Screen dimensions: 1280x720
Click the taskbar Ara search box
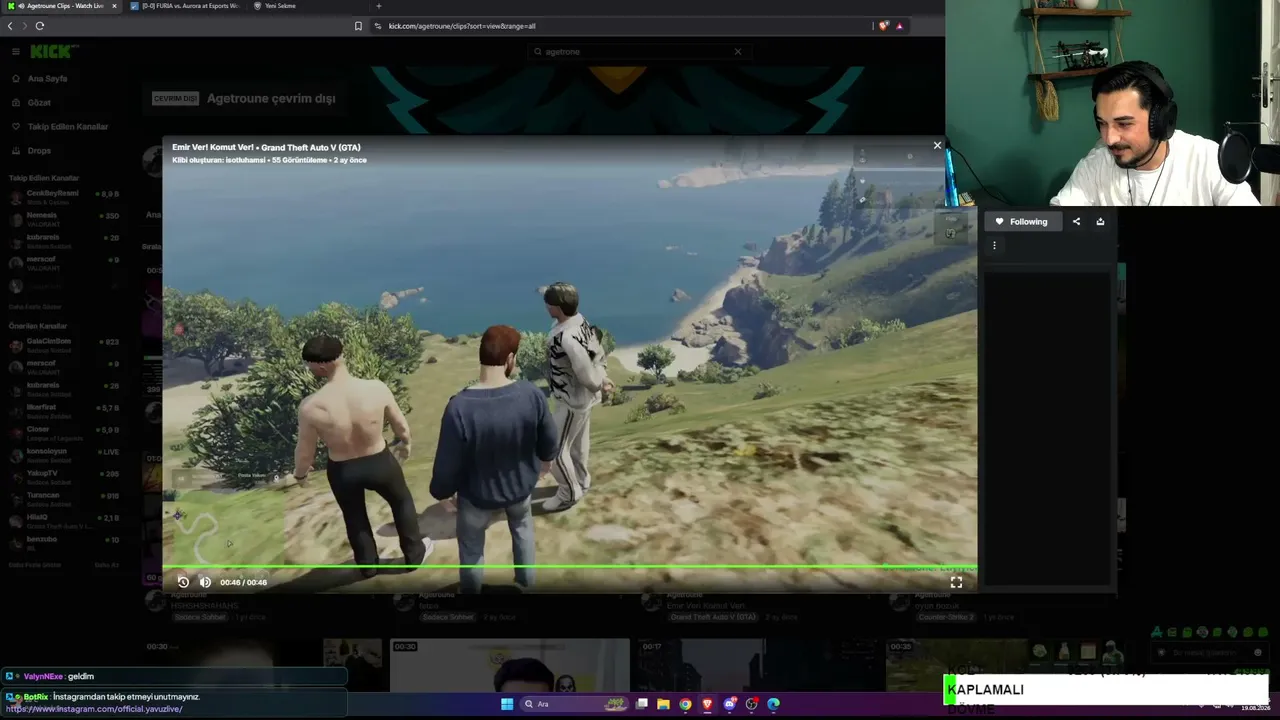pos(574,704)
